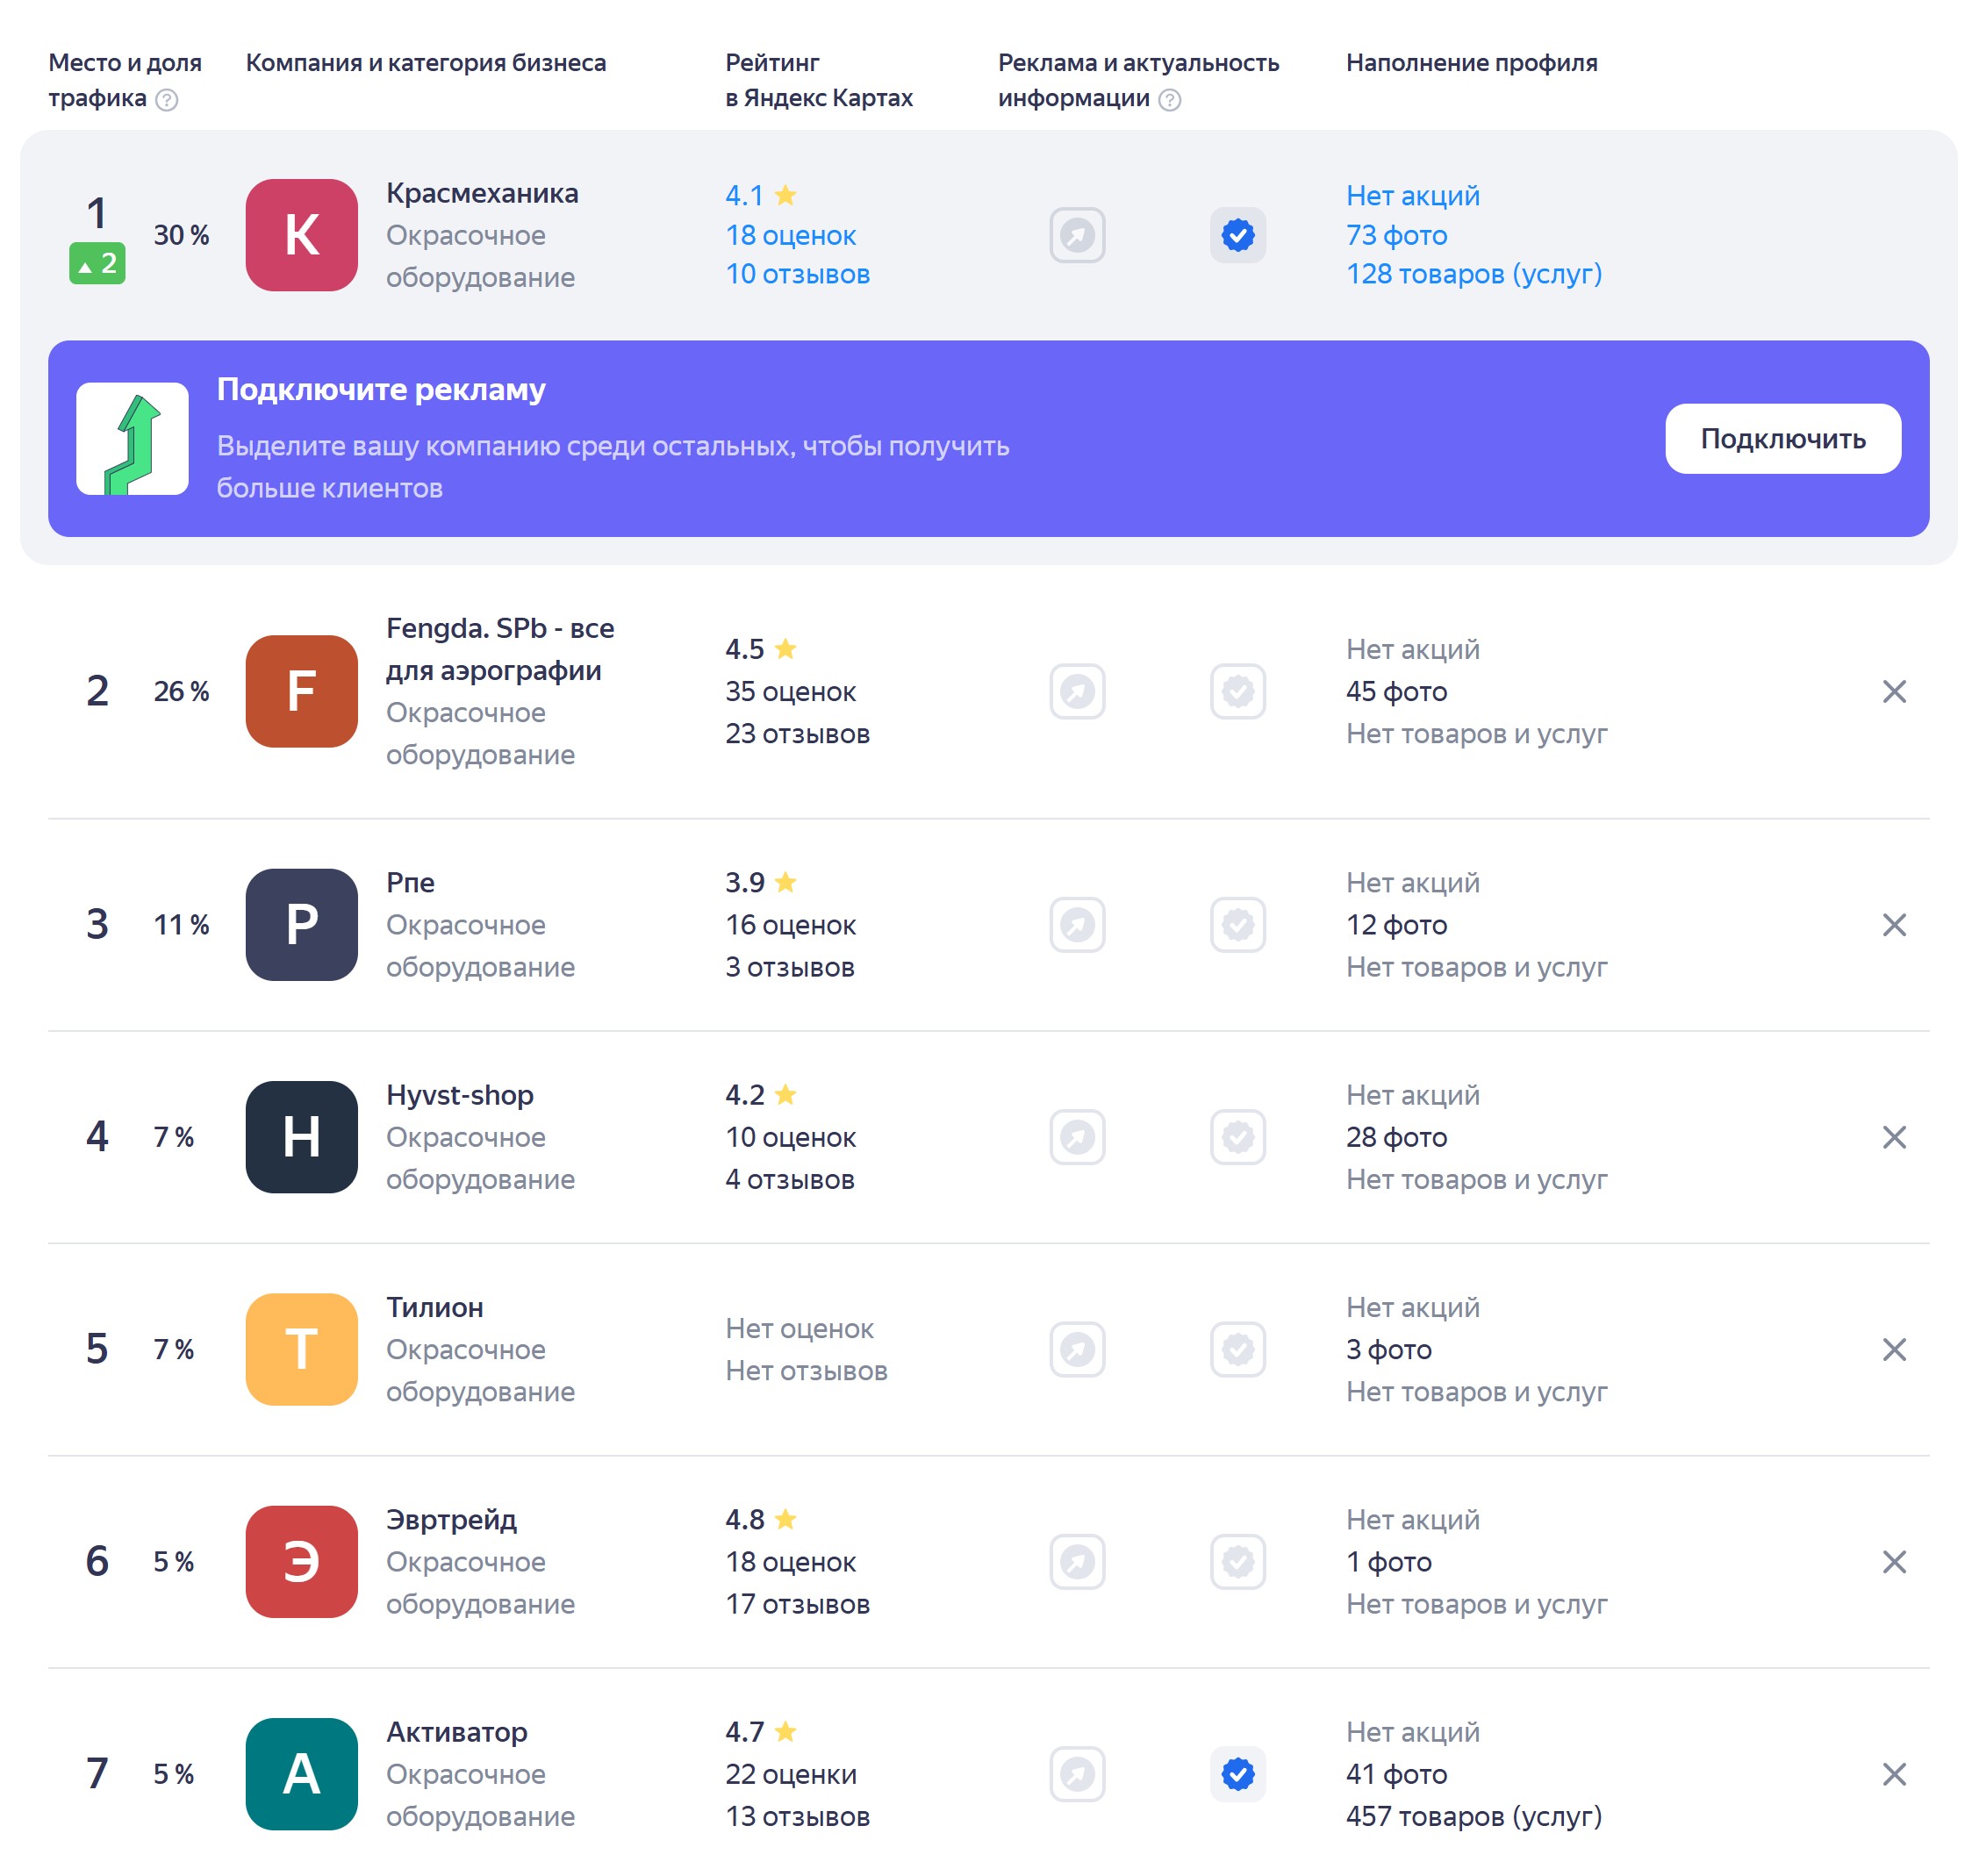Open the Красмеханика 4.1 rating link
1979x1876 pixels.
coord(761,195)
